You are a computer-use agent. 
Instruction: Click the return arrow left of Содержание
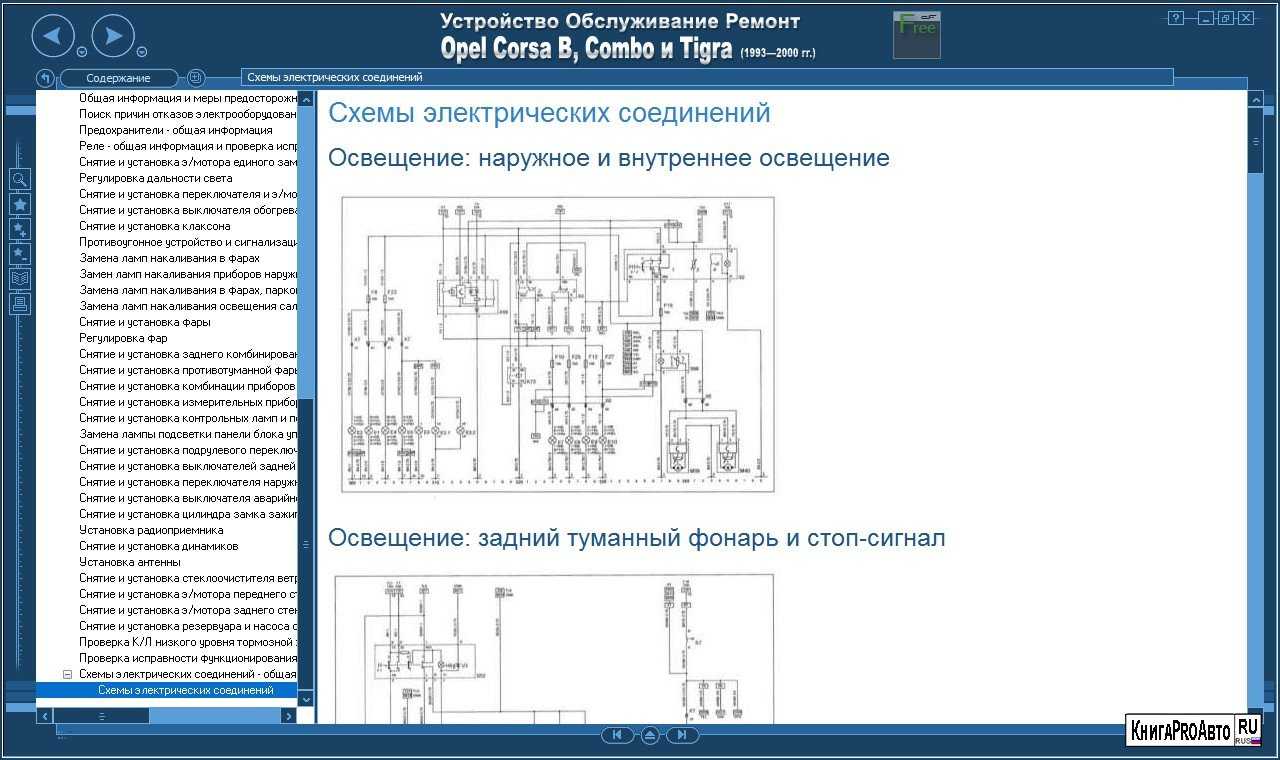click(45, 78)
